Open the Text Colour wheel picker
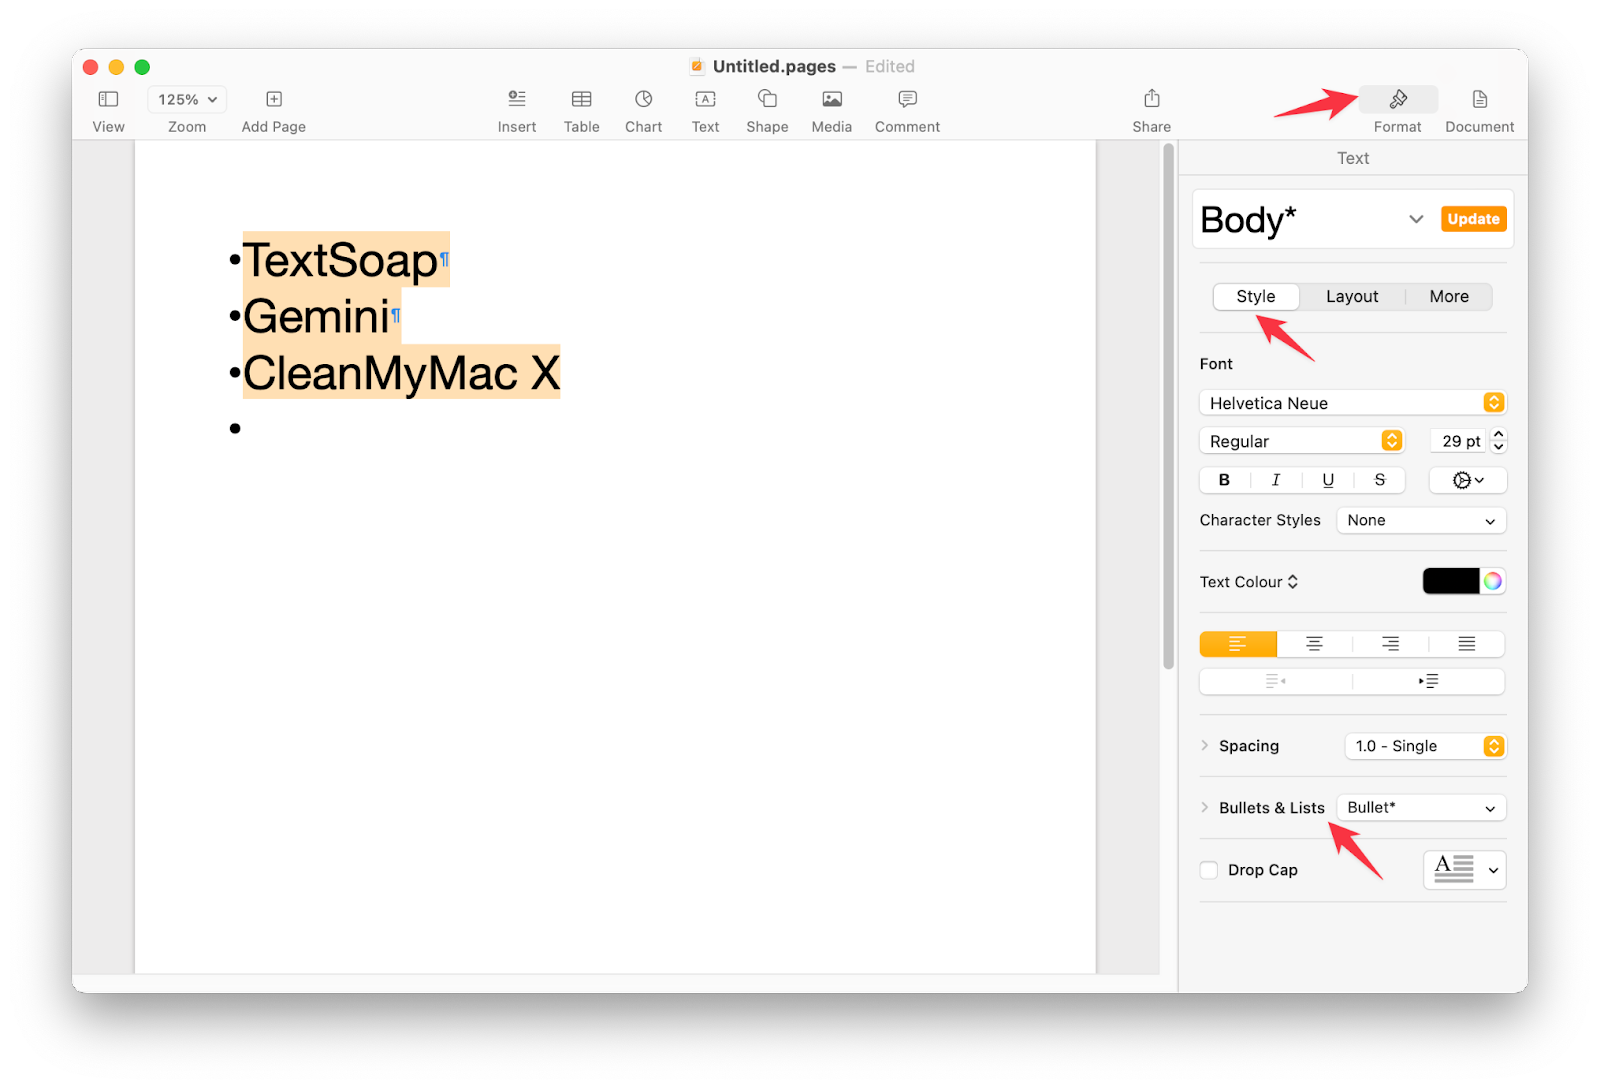This screenshot has height=1088, width=1600. tap(1494, 581)
